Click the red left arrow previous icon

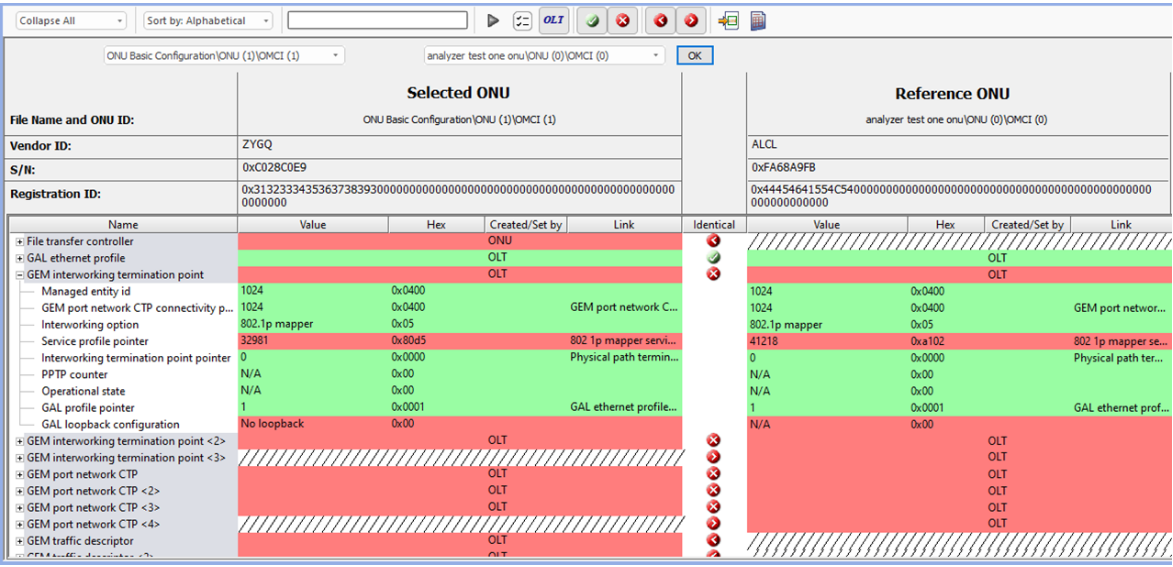(661, 20)
